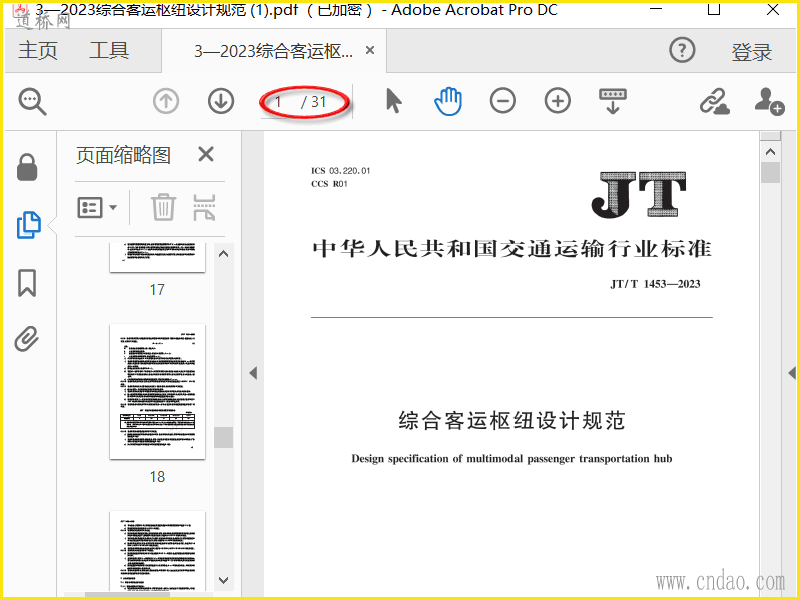Maximize the Acrobat window

coord(714,9)
